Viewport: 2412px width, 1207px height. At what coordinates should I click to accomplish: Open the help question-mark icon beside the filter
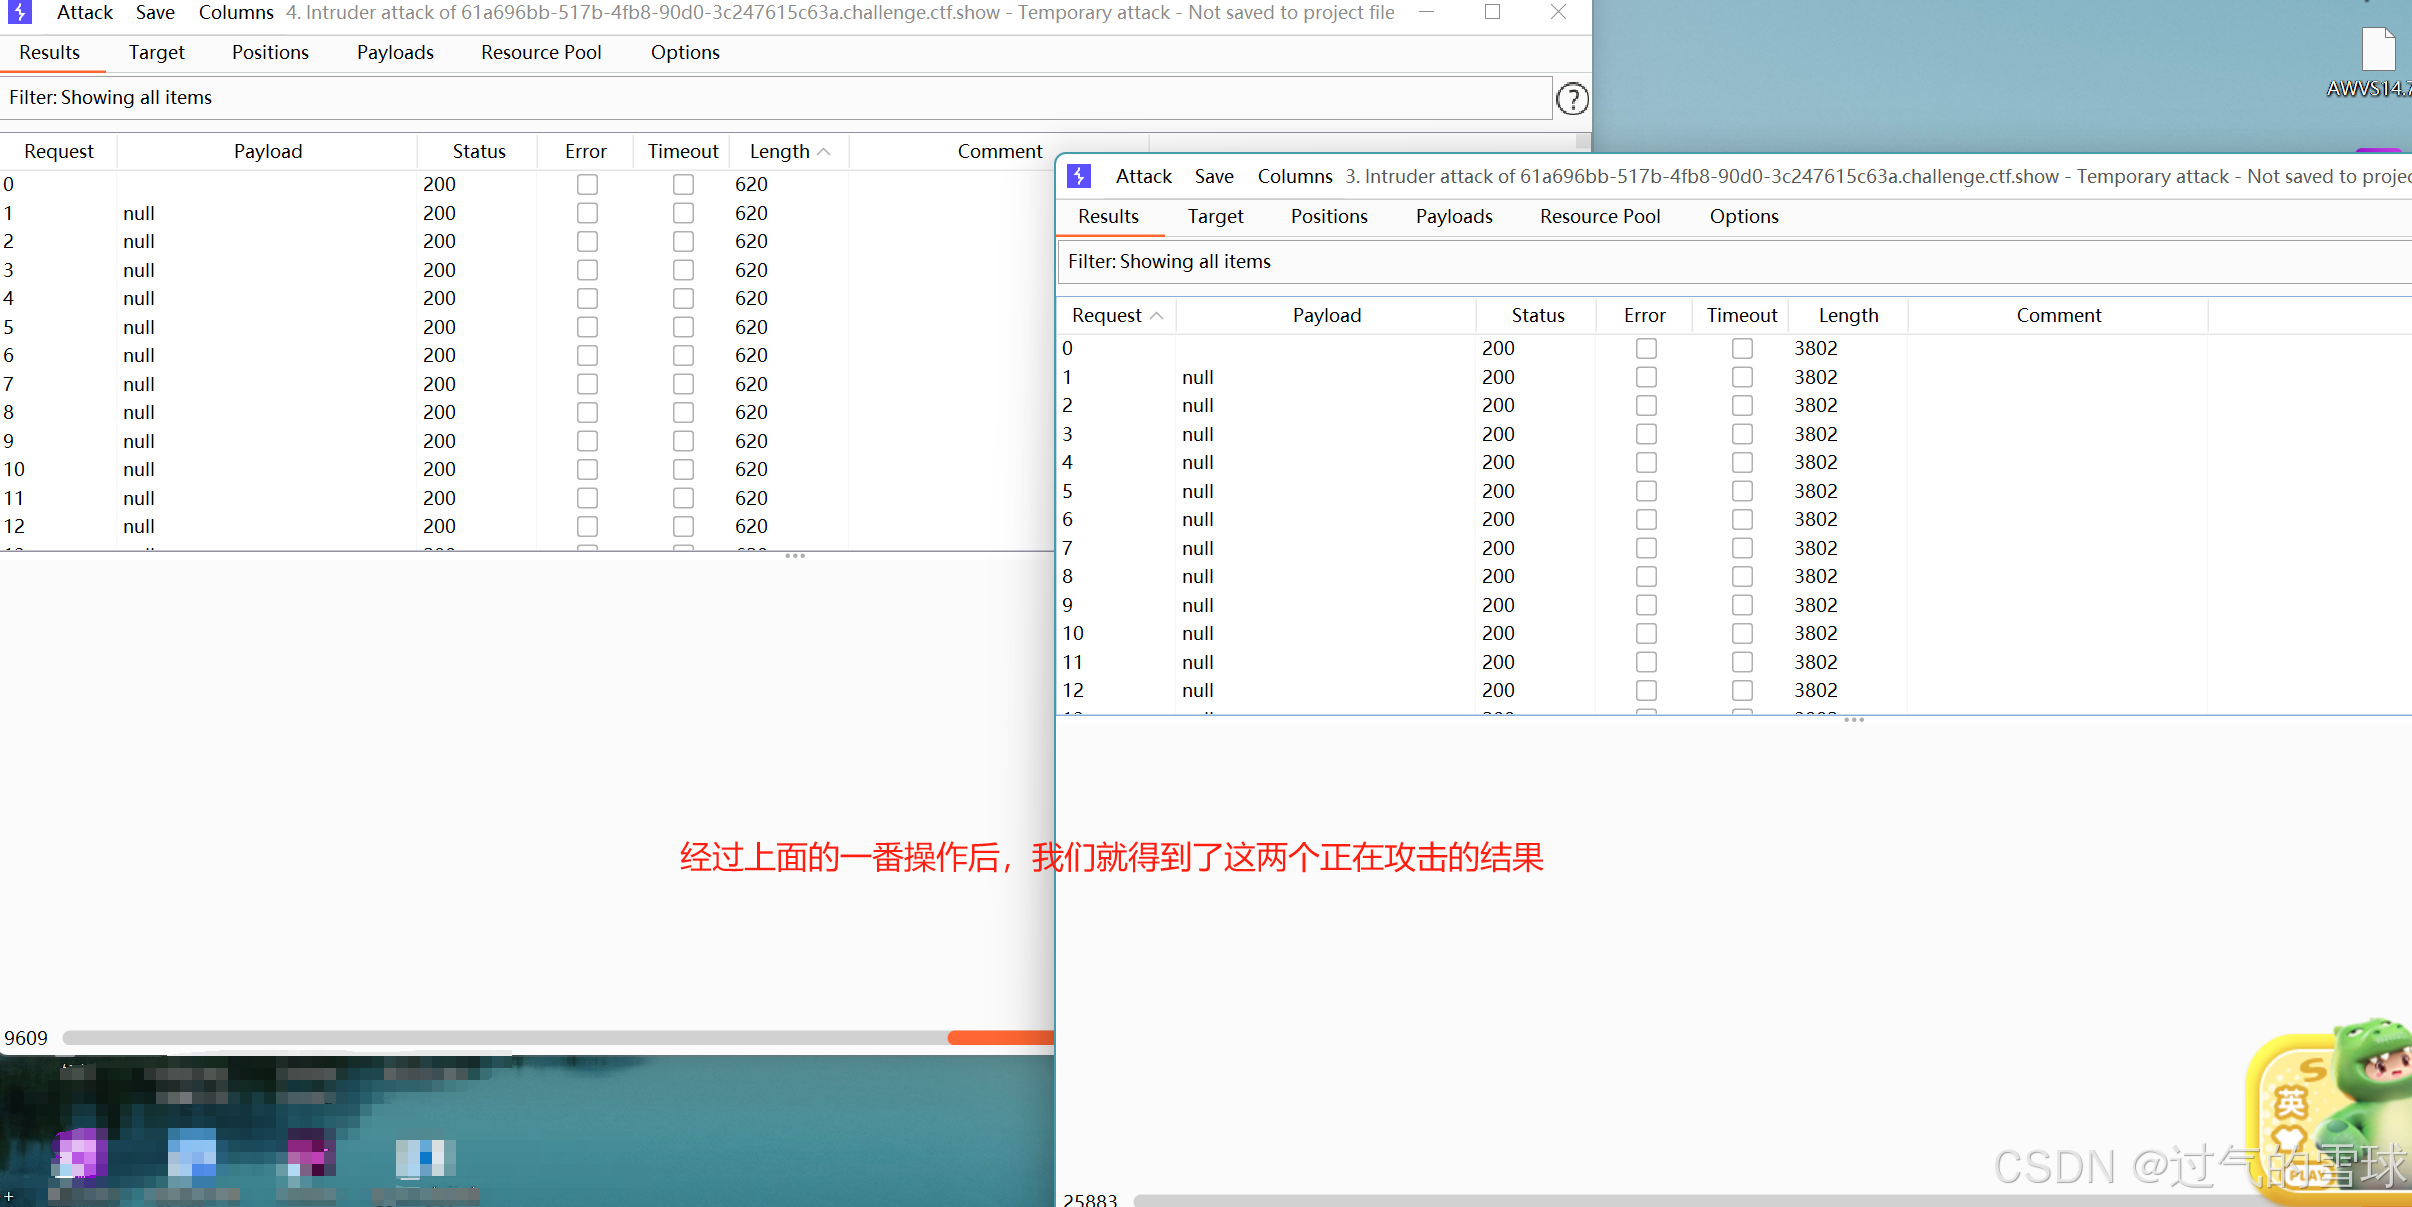1572,98
